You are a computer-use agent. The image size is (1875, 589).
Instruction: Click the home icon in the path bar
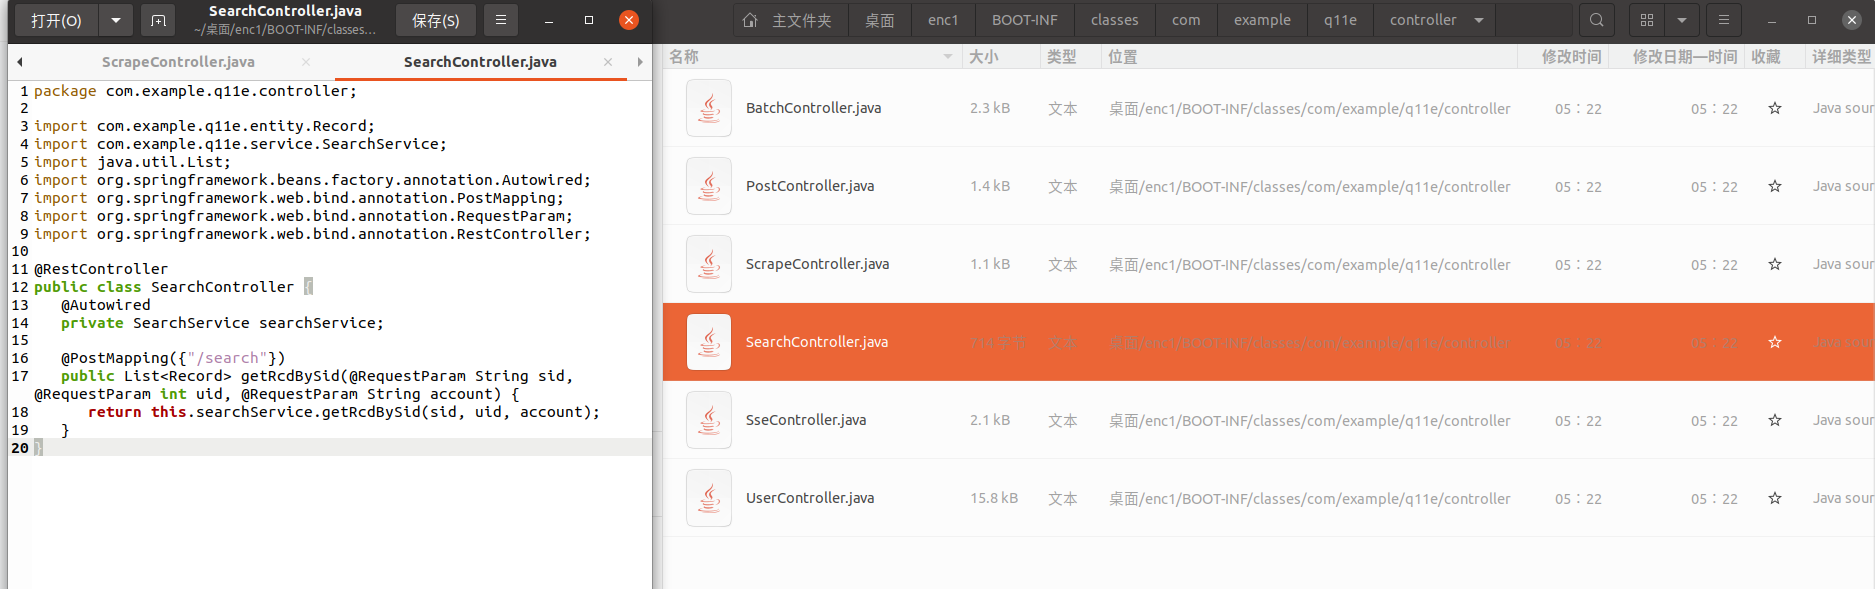point(751,20)
